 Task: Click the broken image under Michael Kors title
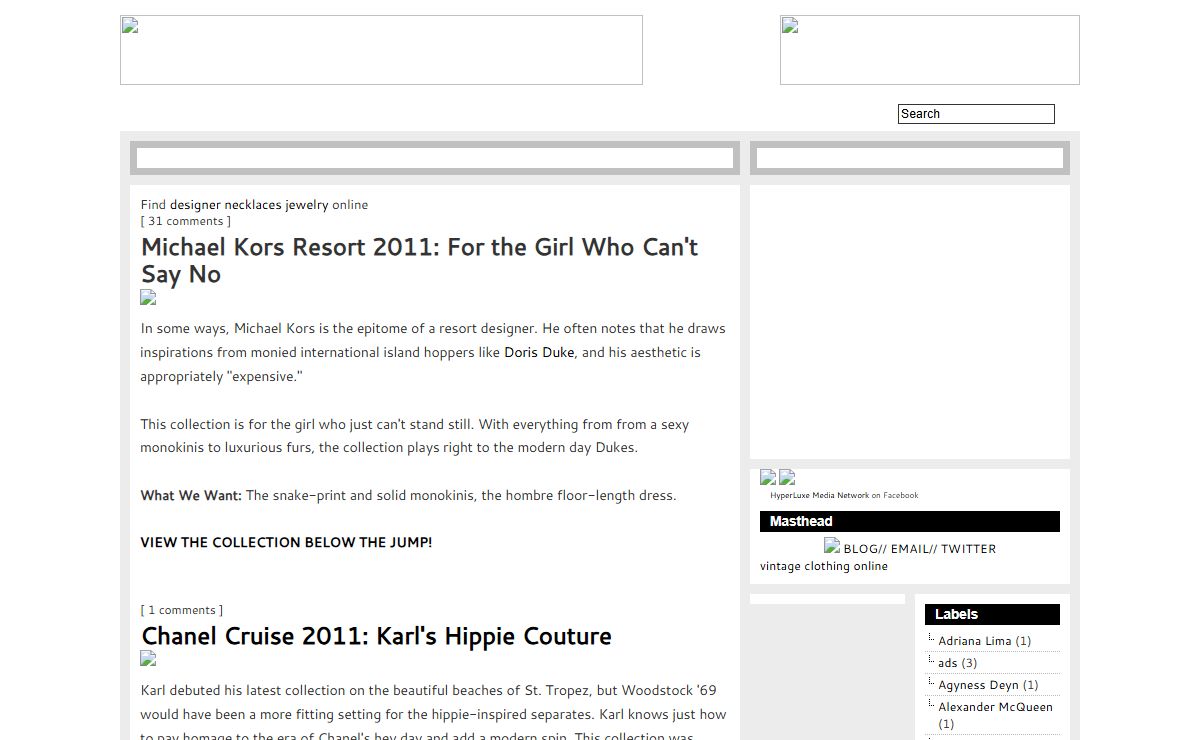click(148, 297)
